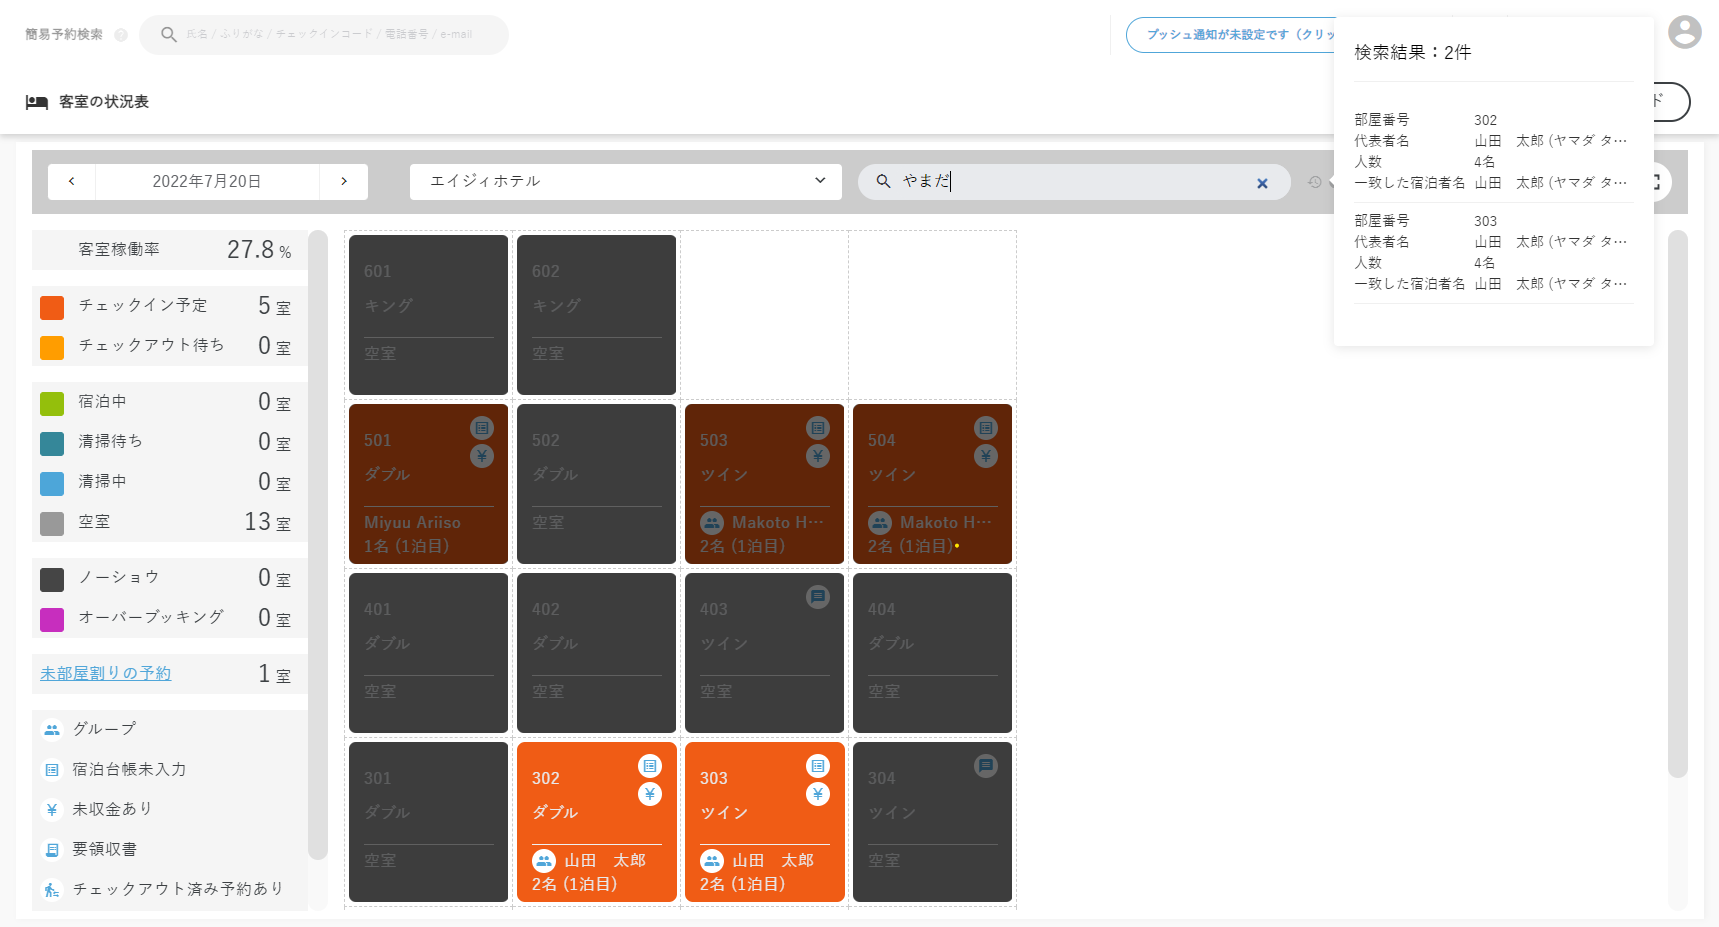1719x927 pixels.
Task: Advance to next date with right chevron
Action: pos(344,182)
